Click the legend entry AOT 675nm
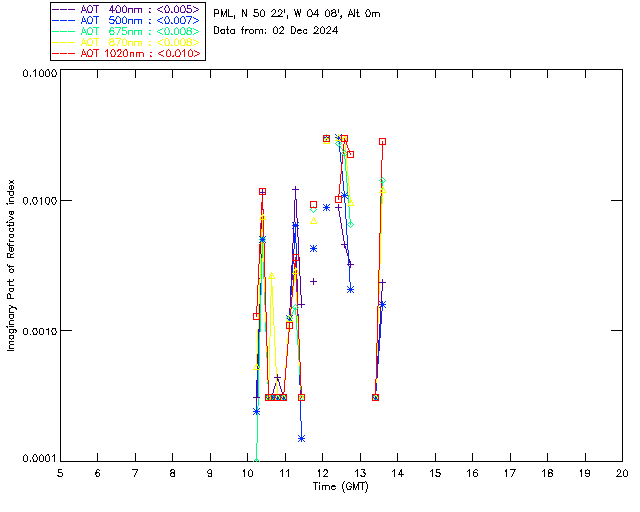 coord(140,31)
